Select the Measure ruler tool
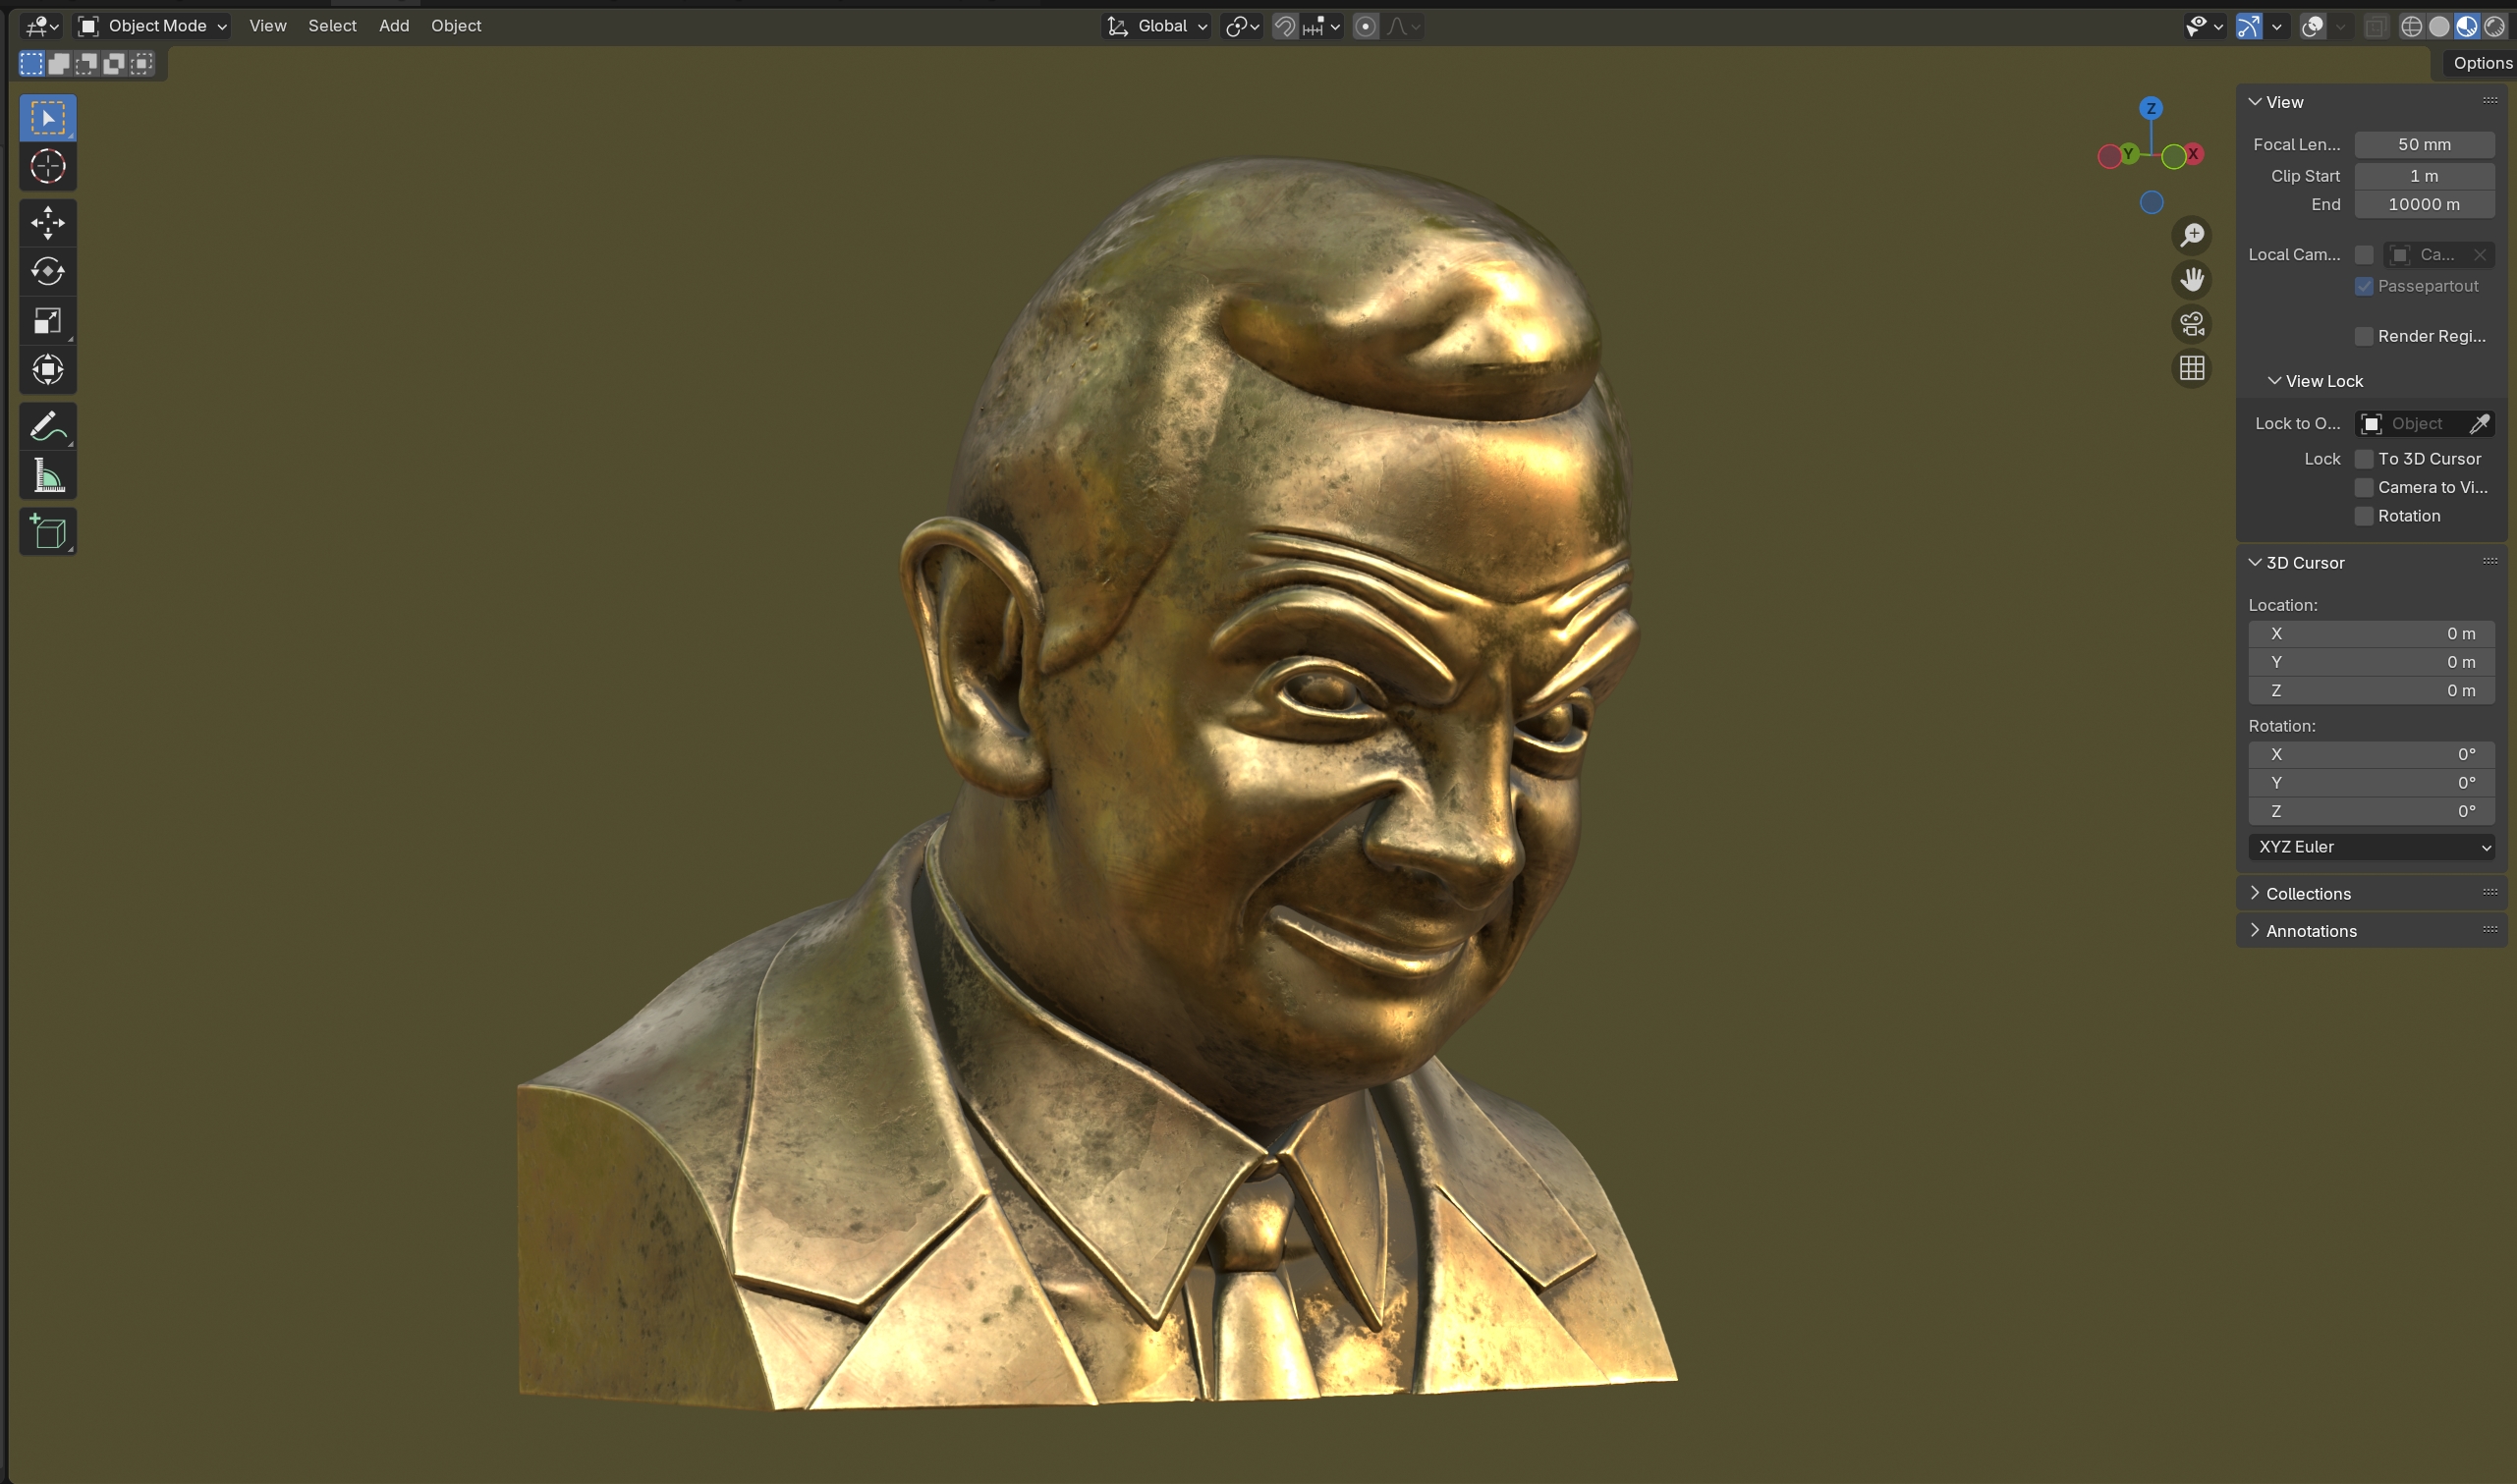This screenshot has width=2517, height=1484. [x=48, y=476]
